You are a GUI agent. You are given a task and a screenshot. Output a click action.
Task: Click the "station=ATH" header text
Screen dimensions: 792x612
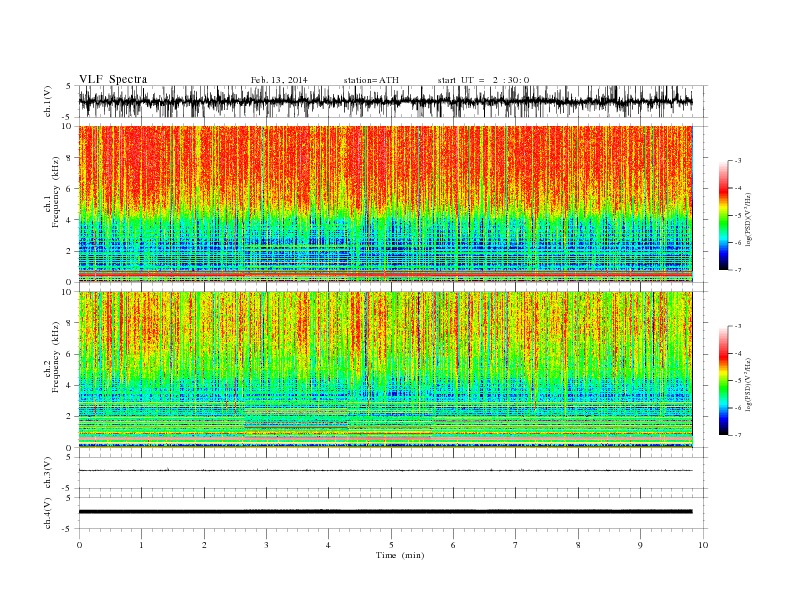click(371, 80)
